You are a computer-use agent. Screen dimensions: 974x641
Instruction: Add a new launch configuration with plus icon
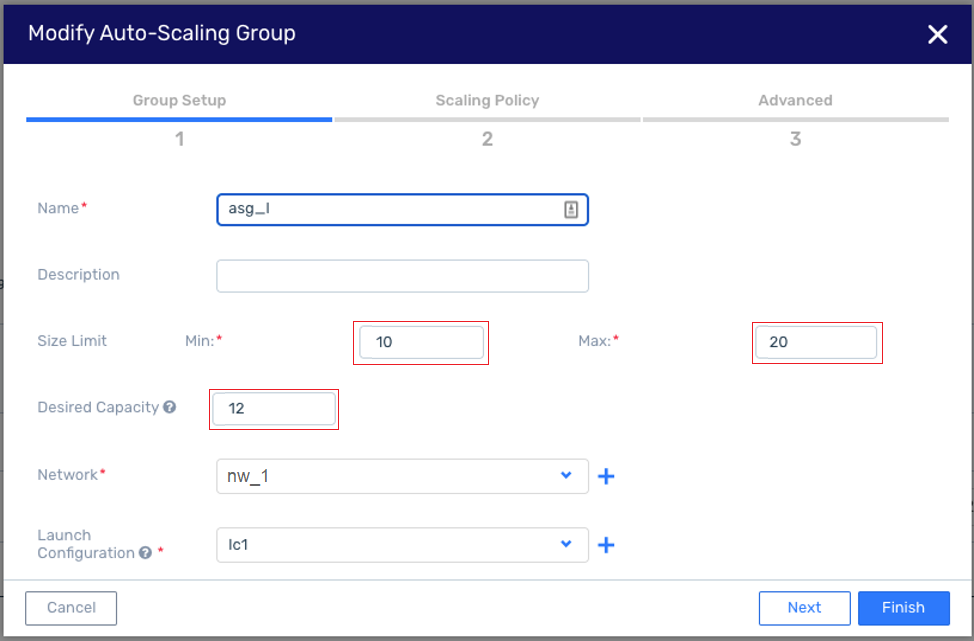[606, 545]
